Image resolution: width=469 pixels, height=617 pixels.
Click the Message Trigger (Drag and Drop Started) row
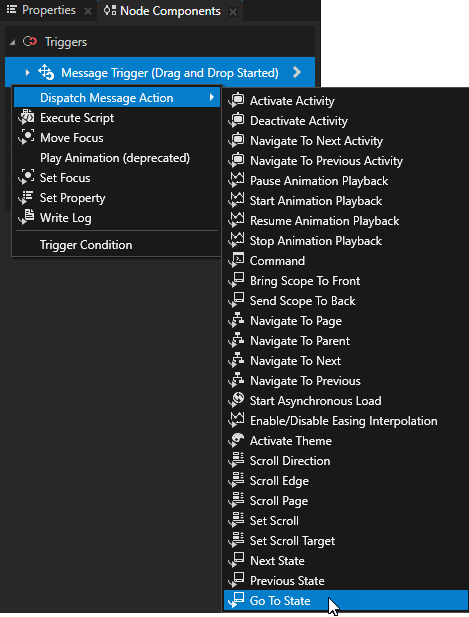point(160,72)
